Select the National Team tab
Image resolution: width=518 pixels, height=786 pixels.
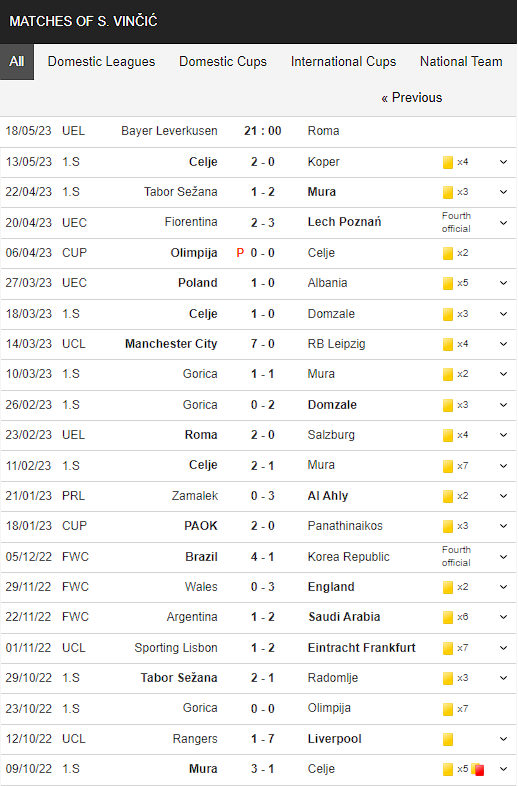pyautogui.click(x=461, y=62)
